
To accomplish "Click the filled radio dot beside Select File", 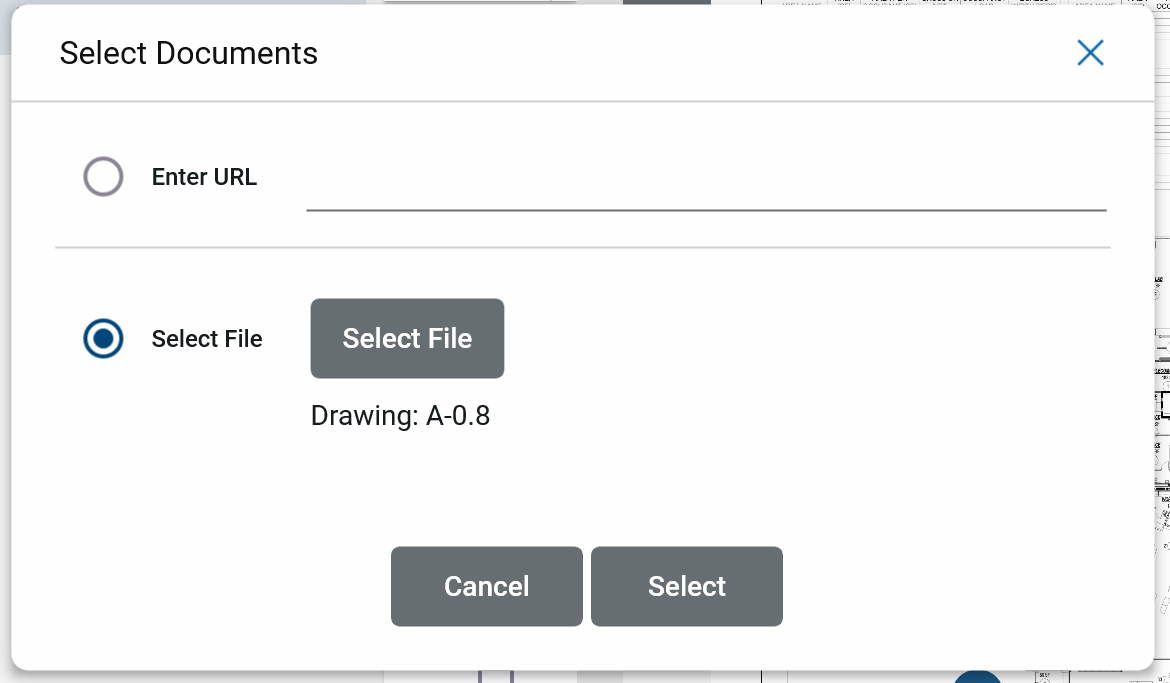I will 103,339.
